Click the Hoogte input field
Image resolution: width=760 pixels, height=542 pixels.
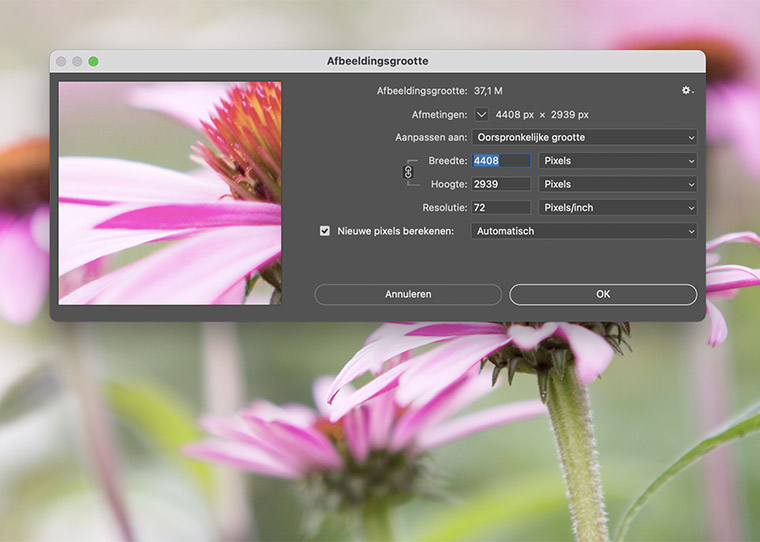501,184
